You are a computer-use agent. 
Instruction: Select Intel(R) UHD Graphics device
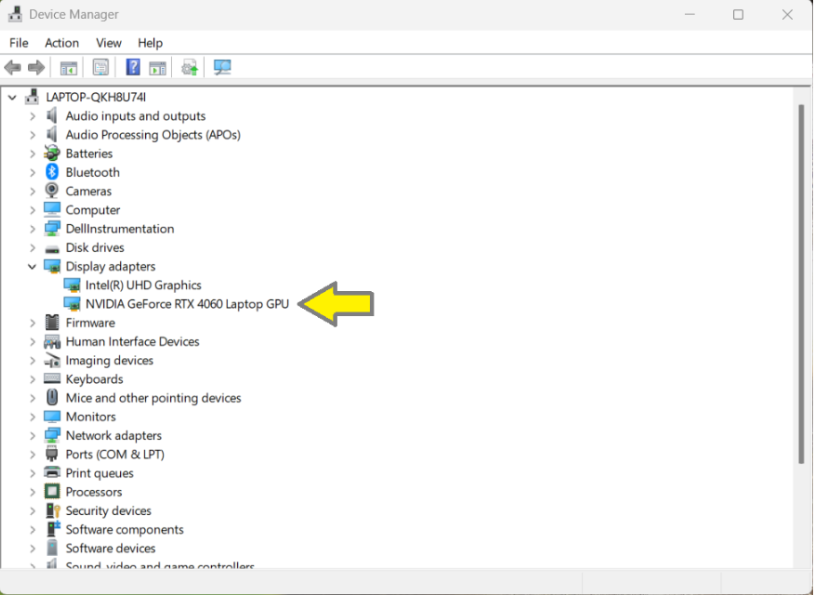click(x=143, y=285)
